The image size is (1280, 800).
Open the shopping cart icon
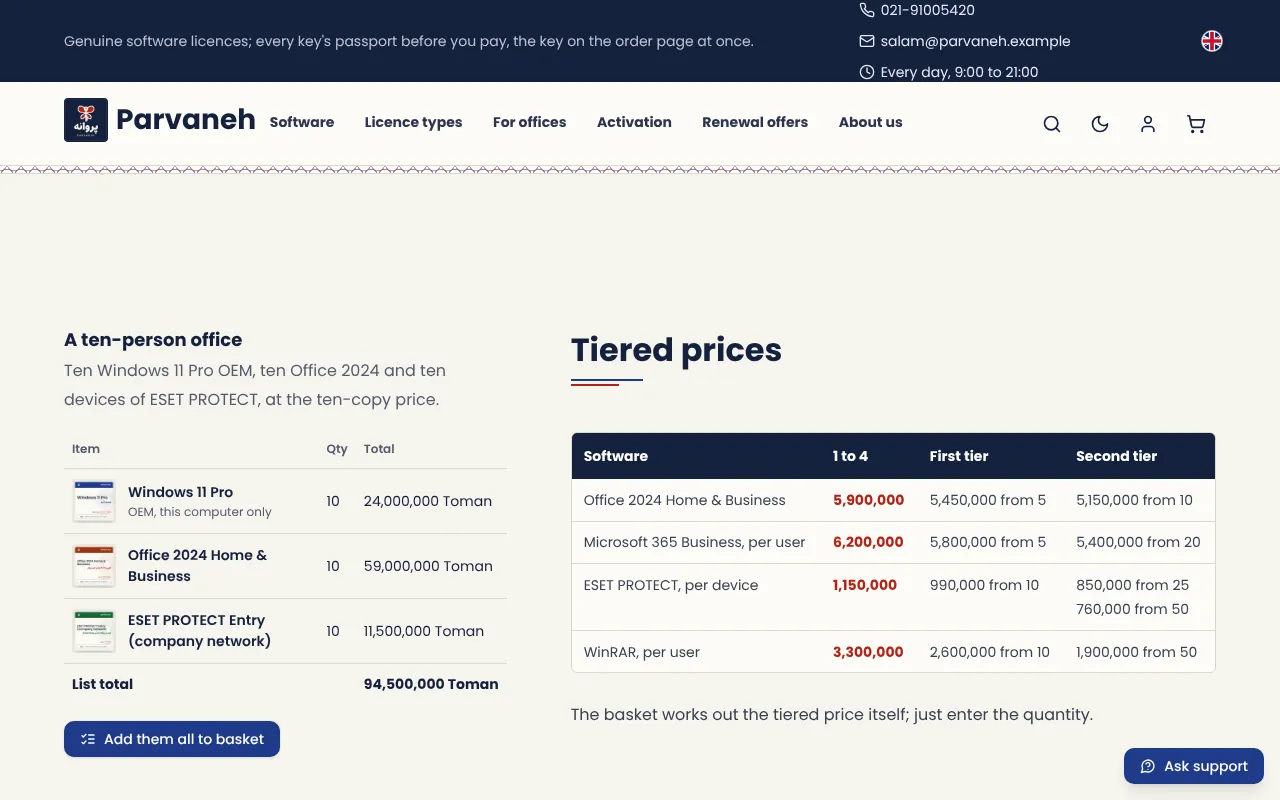coord(1196,124)
